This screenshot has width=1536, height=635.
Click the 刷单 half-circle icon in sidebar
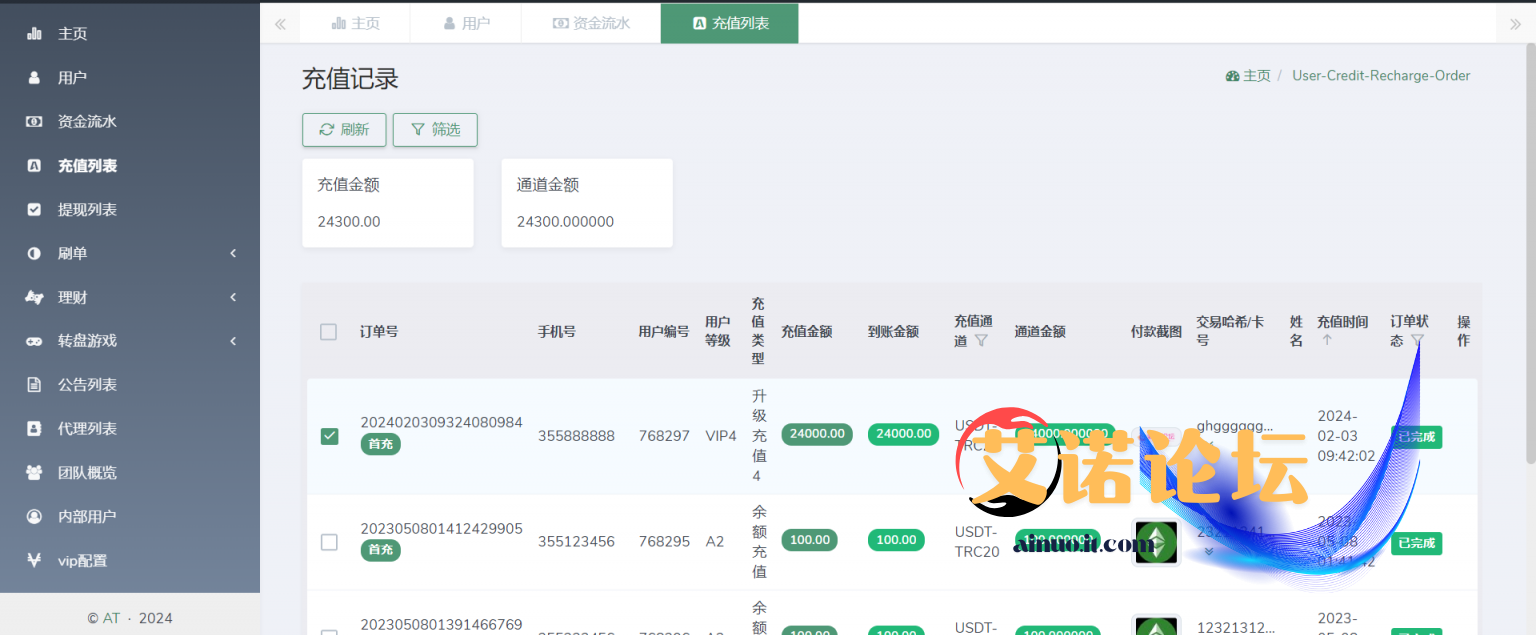coord(34,253)
